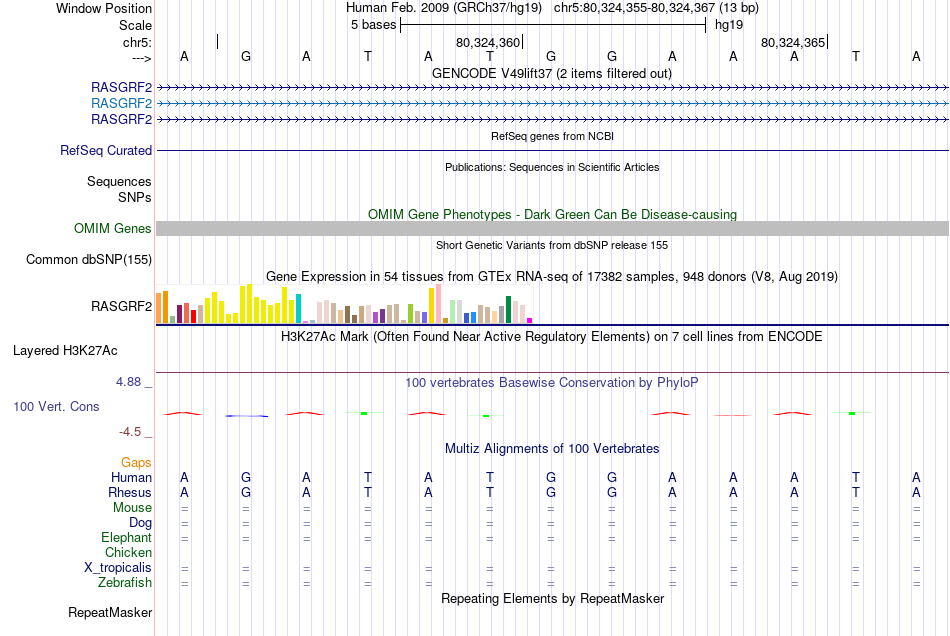
Task: Click the ---> strand direction arrow label
Action: [142, 58]
